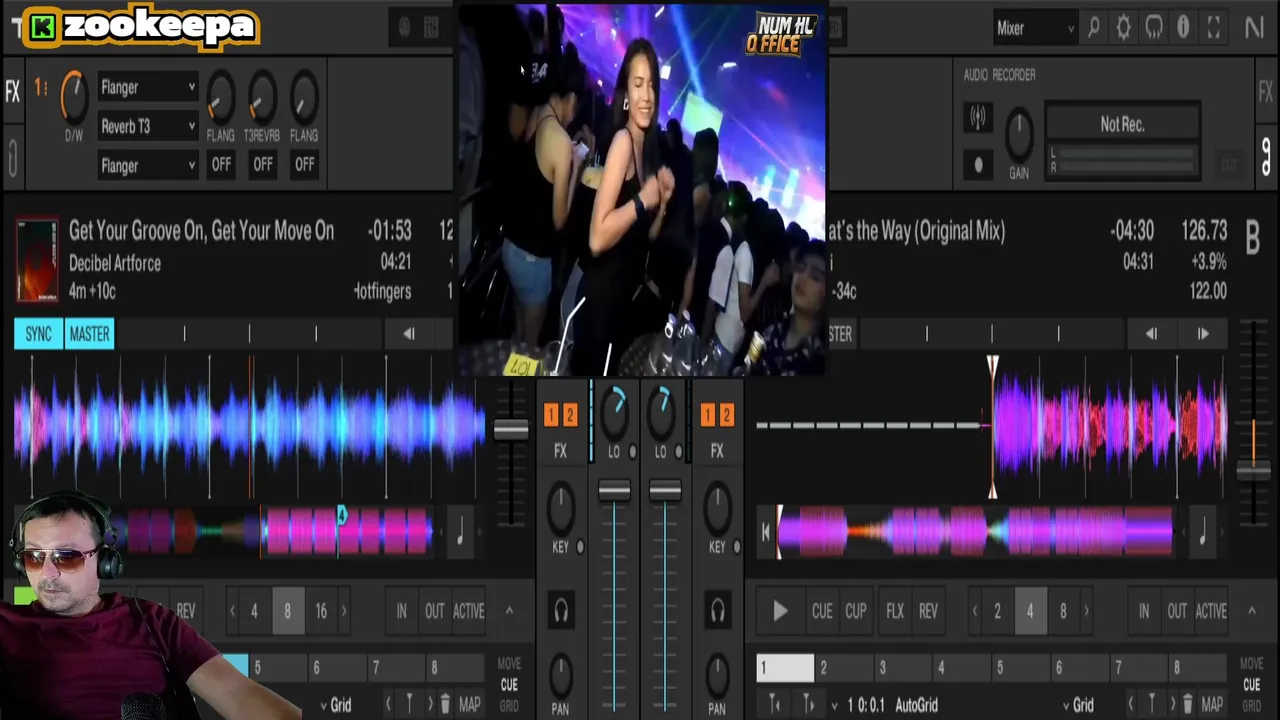Click the info icon in header
Viewport: 1280px width, 720px height.
point(1183,28)
